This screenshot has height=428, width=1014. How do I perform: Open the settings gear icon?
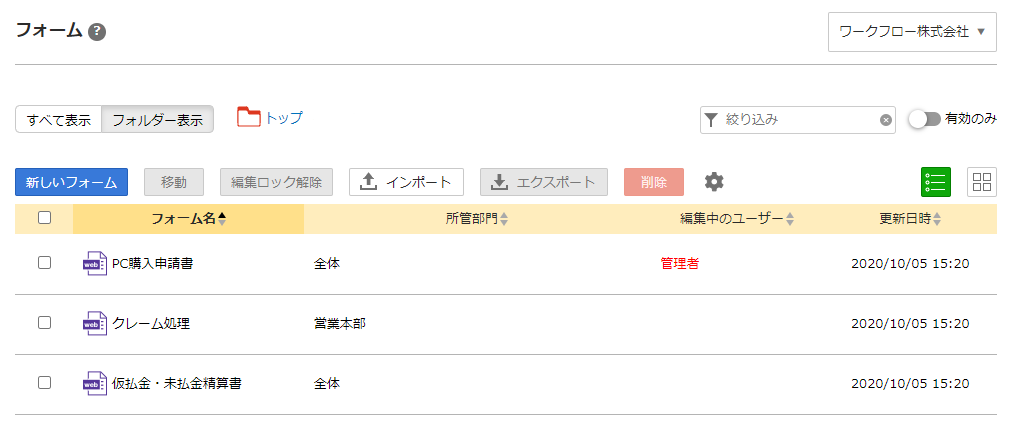[713, 182]
